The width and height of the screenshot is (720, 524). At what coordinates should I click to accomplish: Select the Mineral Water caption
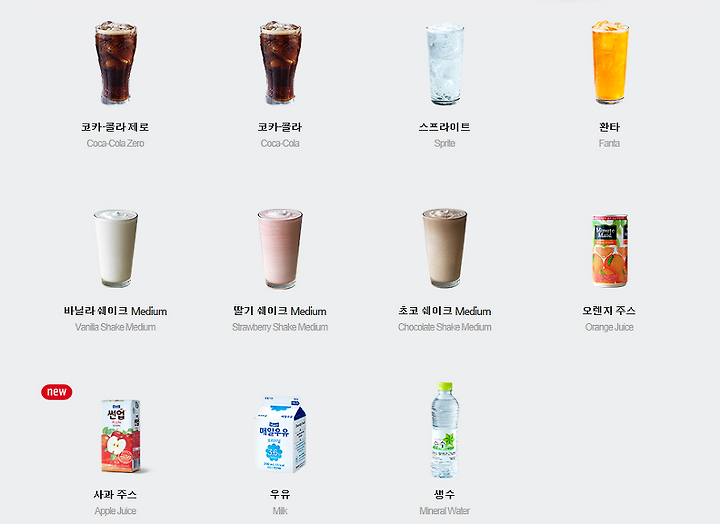tap(444, 511)
